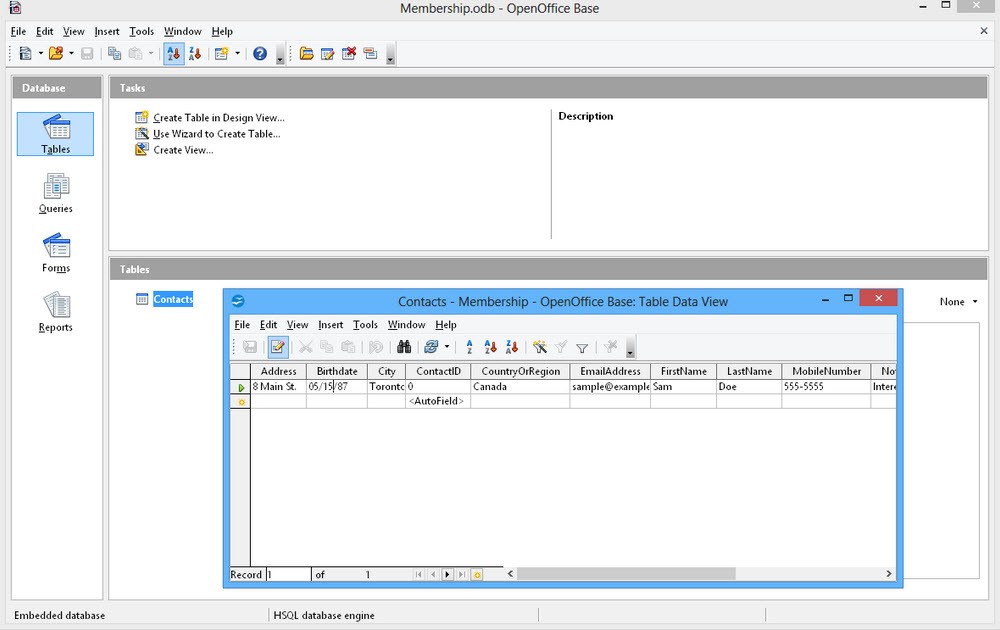
Task: Open Edit menu in Table Data View
Action: click(x=268, y=325)
